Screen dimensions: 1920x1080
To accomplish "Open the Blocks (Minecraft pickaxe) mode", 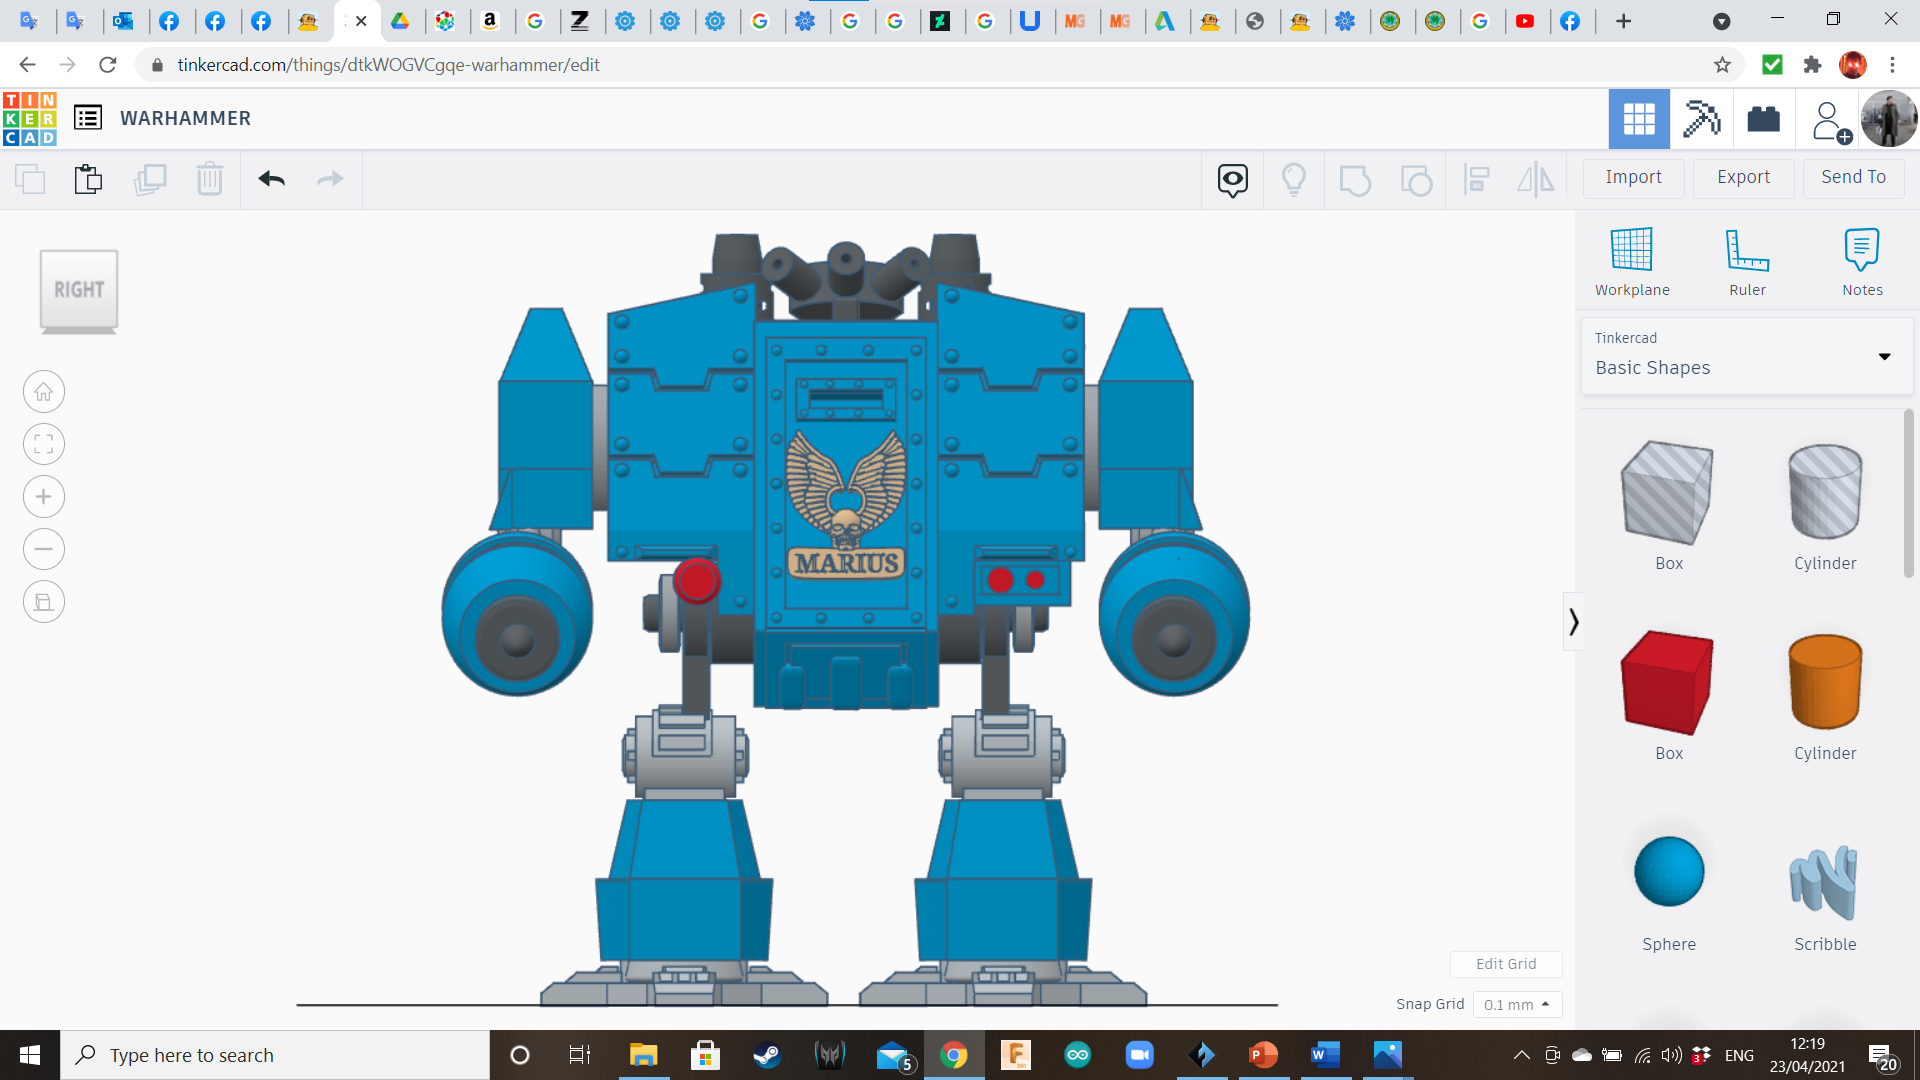I will point(1701,119).
